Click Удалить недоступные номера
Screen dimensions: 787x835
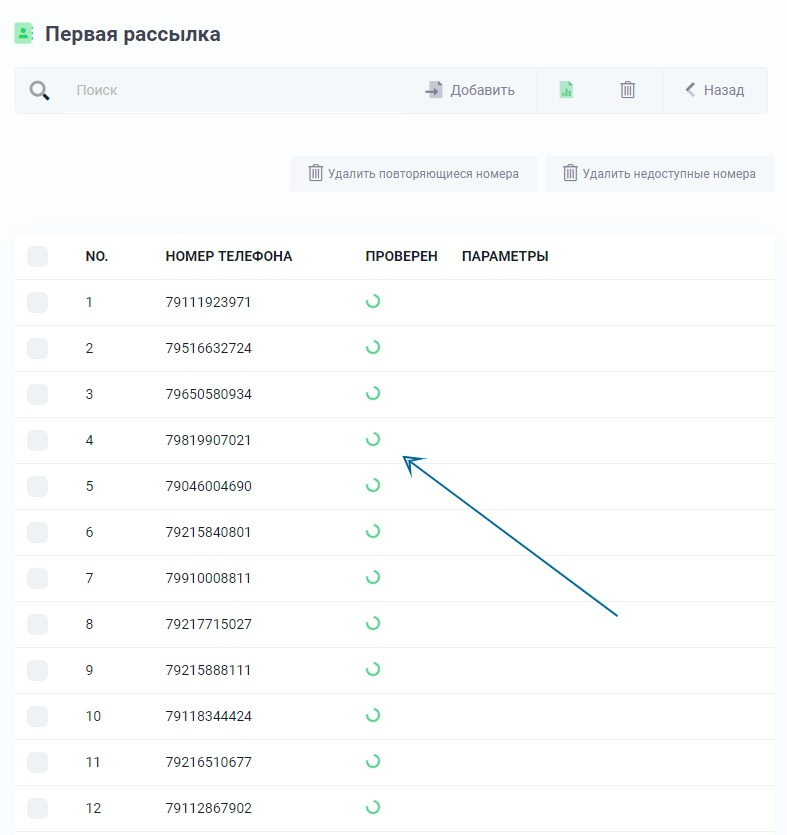pyautogui.click(x=660, y=174)
